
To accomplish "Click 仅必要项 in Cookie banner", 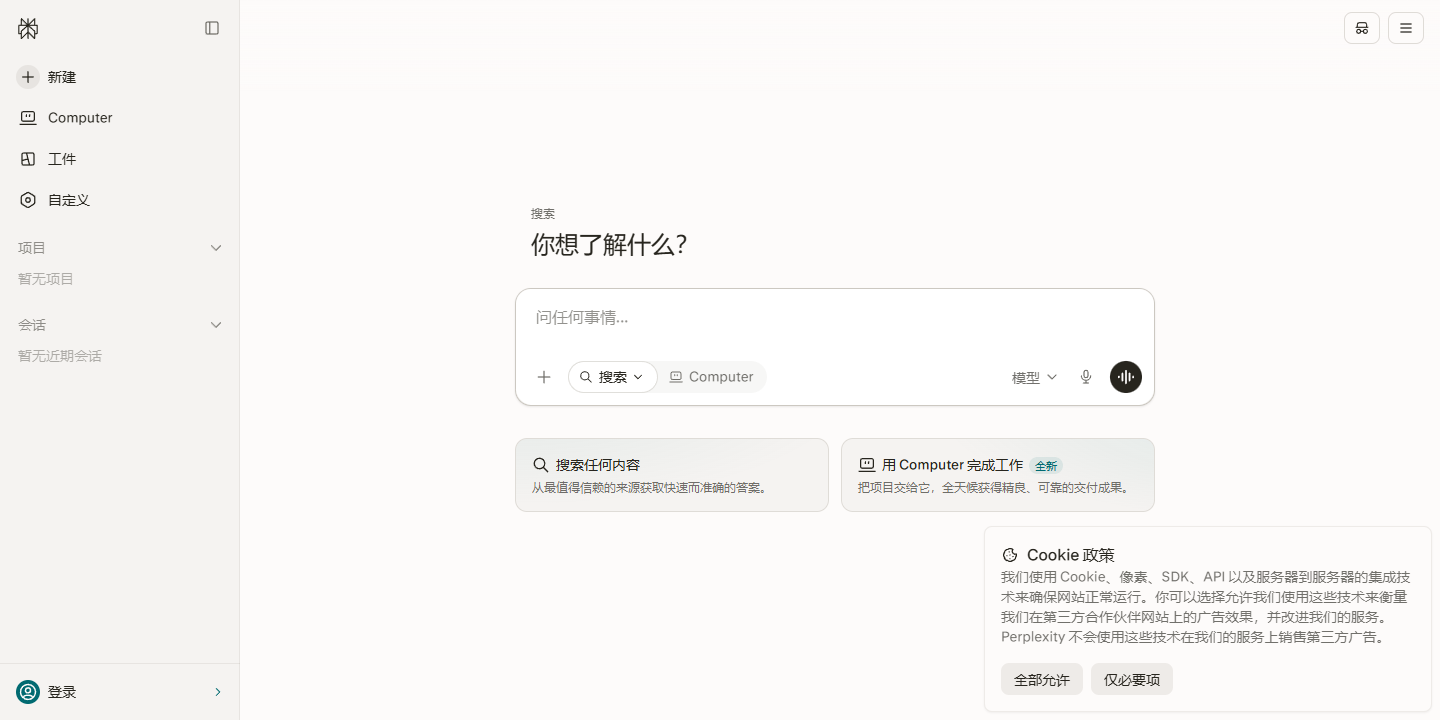I will pos(1132,680).
